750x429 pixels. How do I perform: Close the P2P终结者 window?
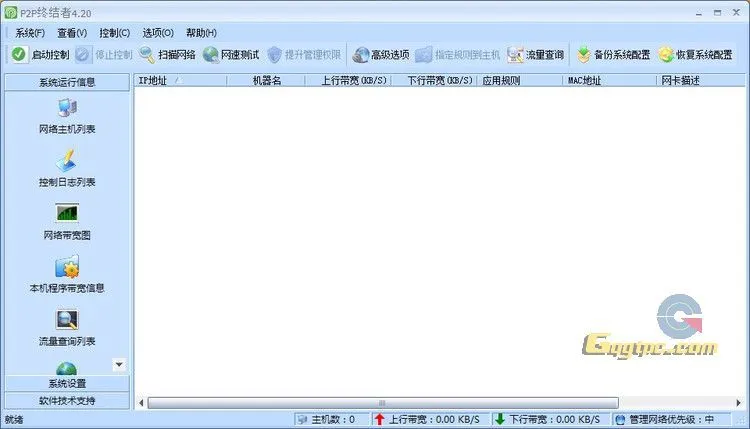(736, 12)
